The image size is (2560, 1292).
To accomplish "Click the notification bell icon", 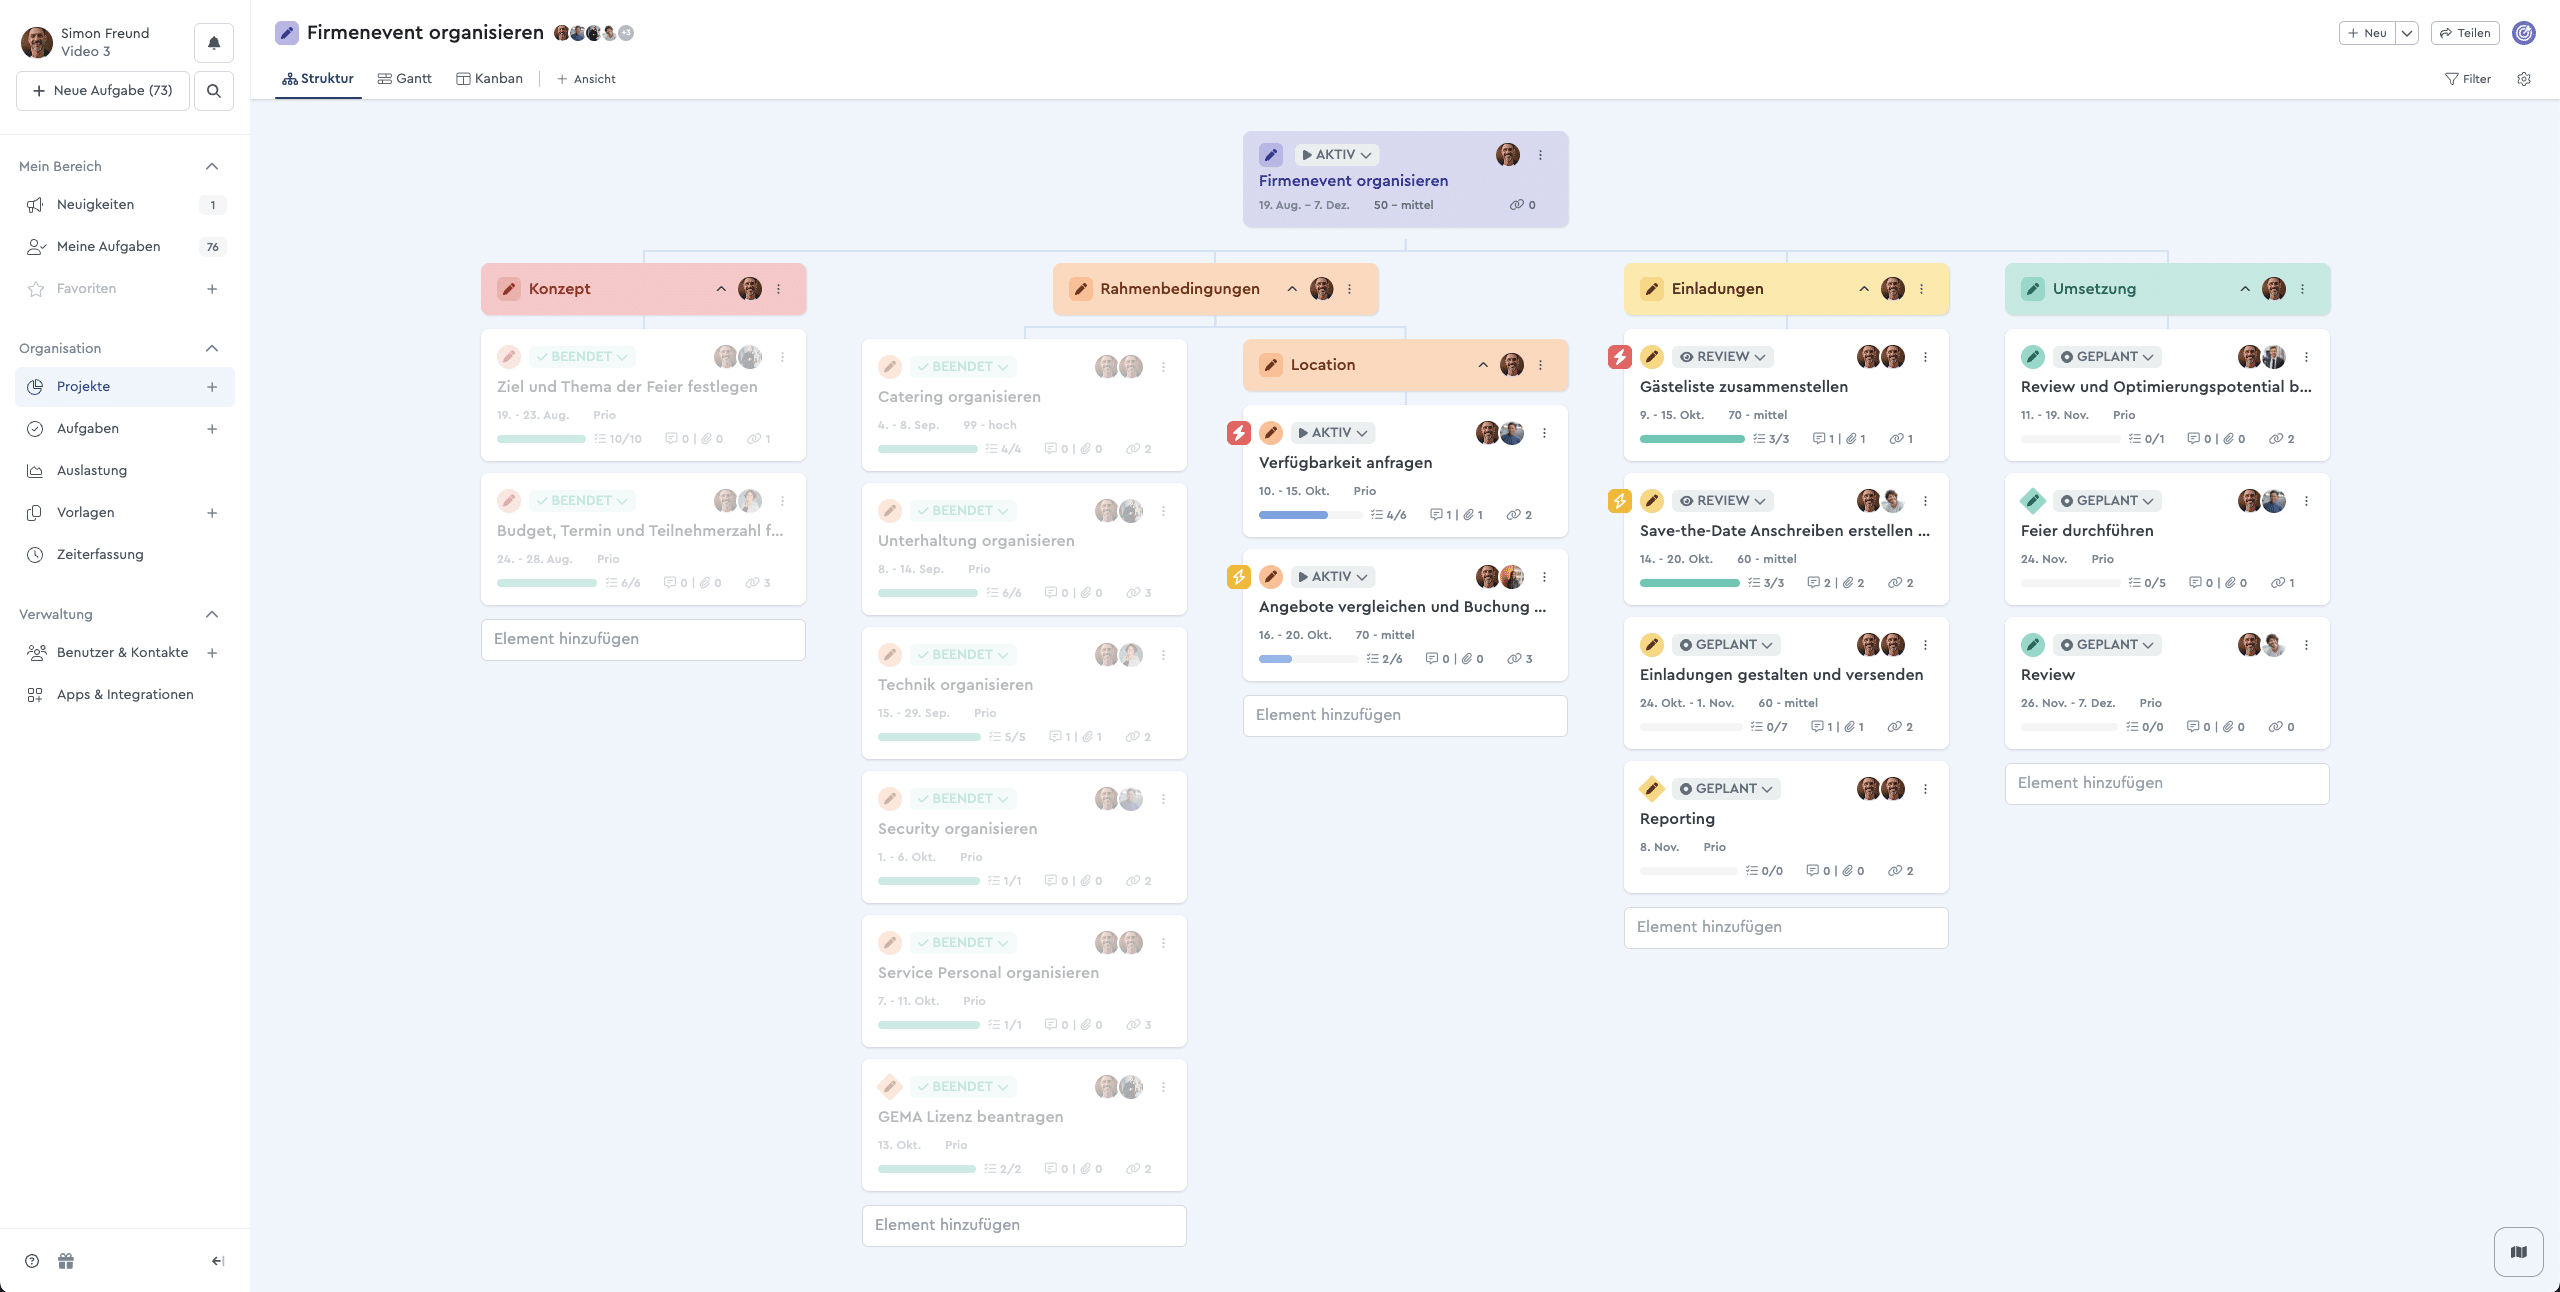I will tap(214, 43).
